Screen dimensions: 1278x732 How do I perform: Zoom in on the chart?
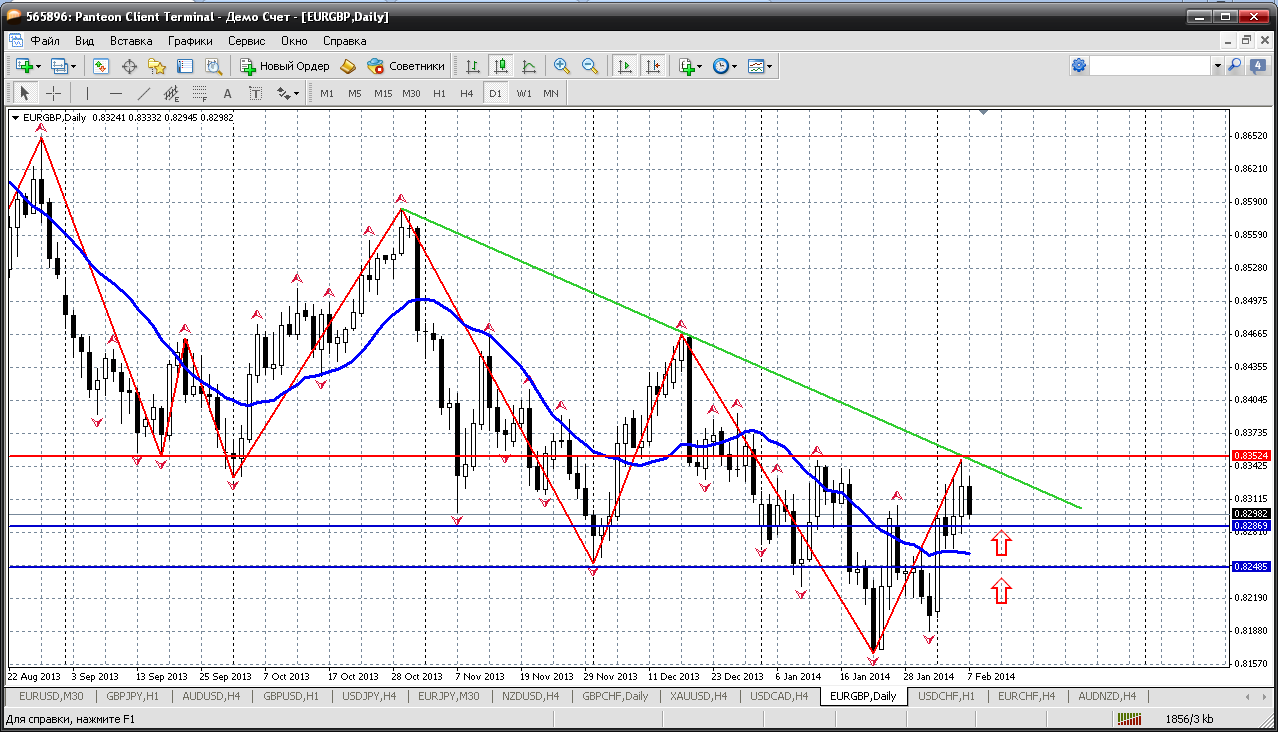click(562, 66)
